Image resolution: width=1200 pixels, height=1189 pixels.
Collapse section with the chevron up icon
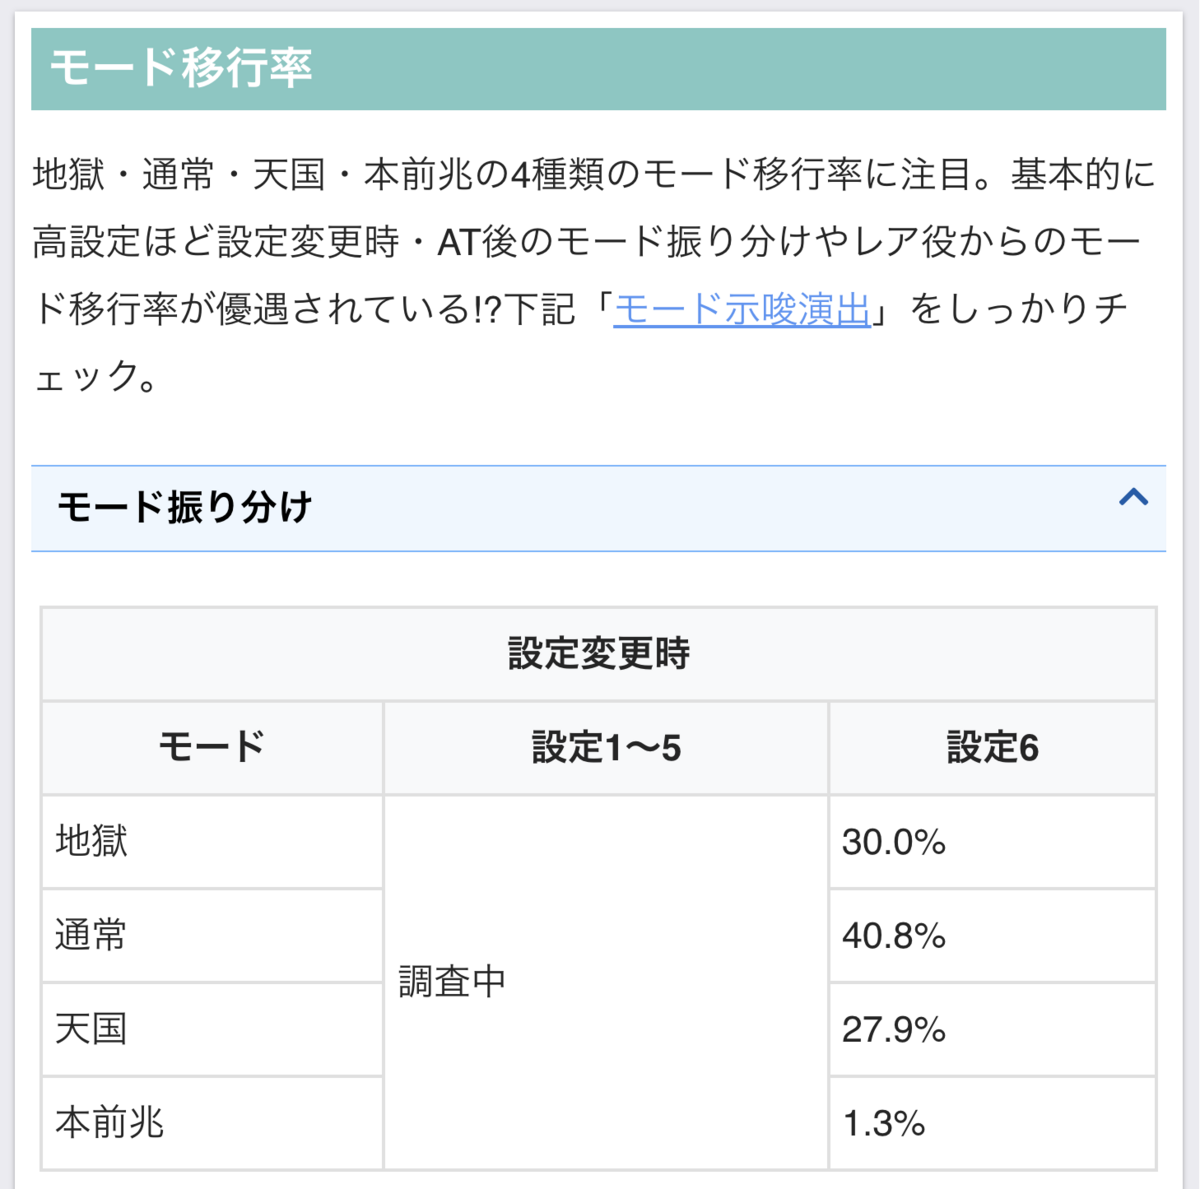coord(1133,497)
